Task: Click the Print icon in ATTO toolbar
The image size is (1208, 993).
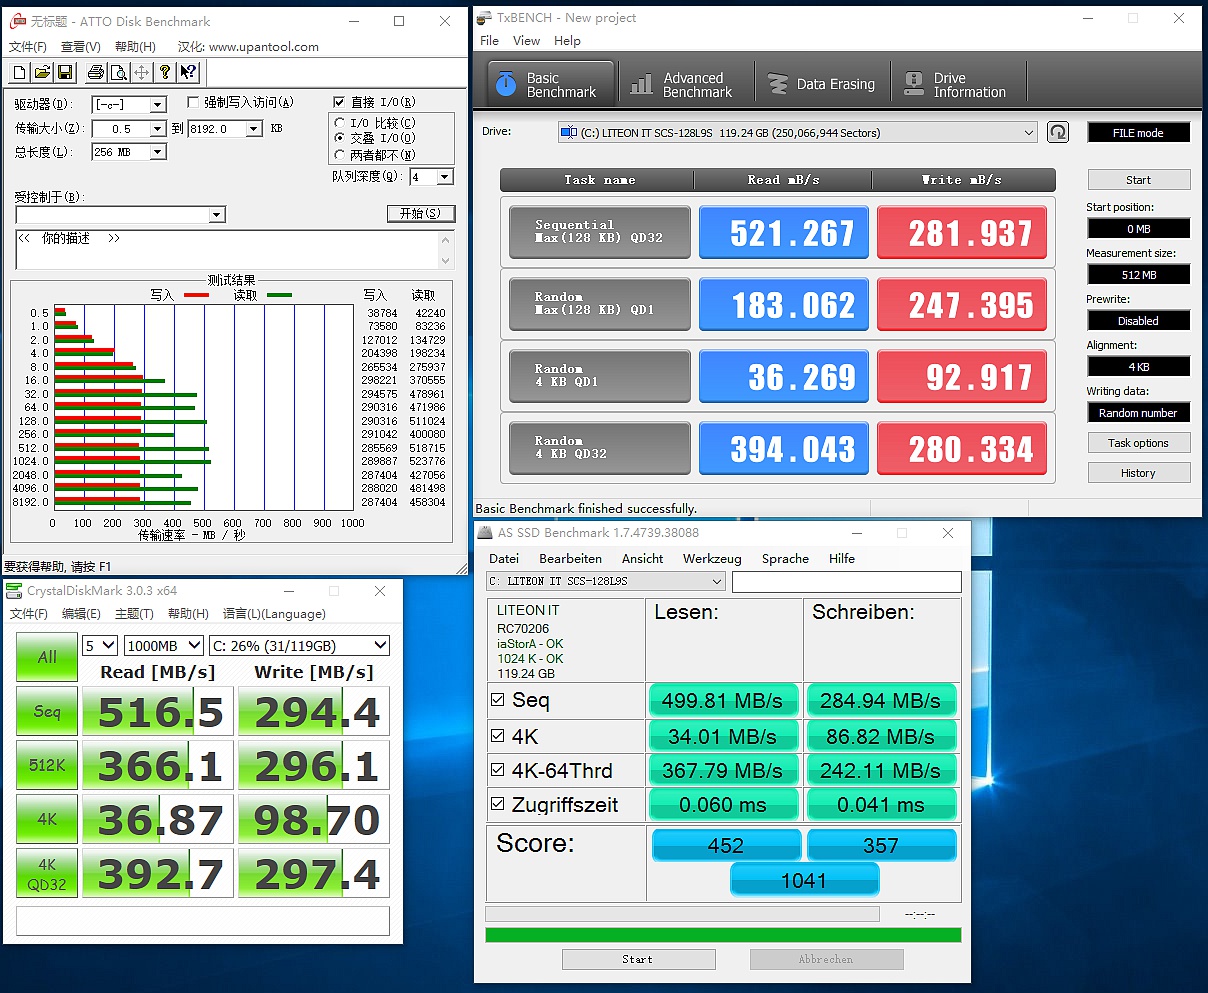Action: (96, 72)
